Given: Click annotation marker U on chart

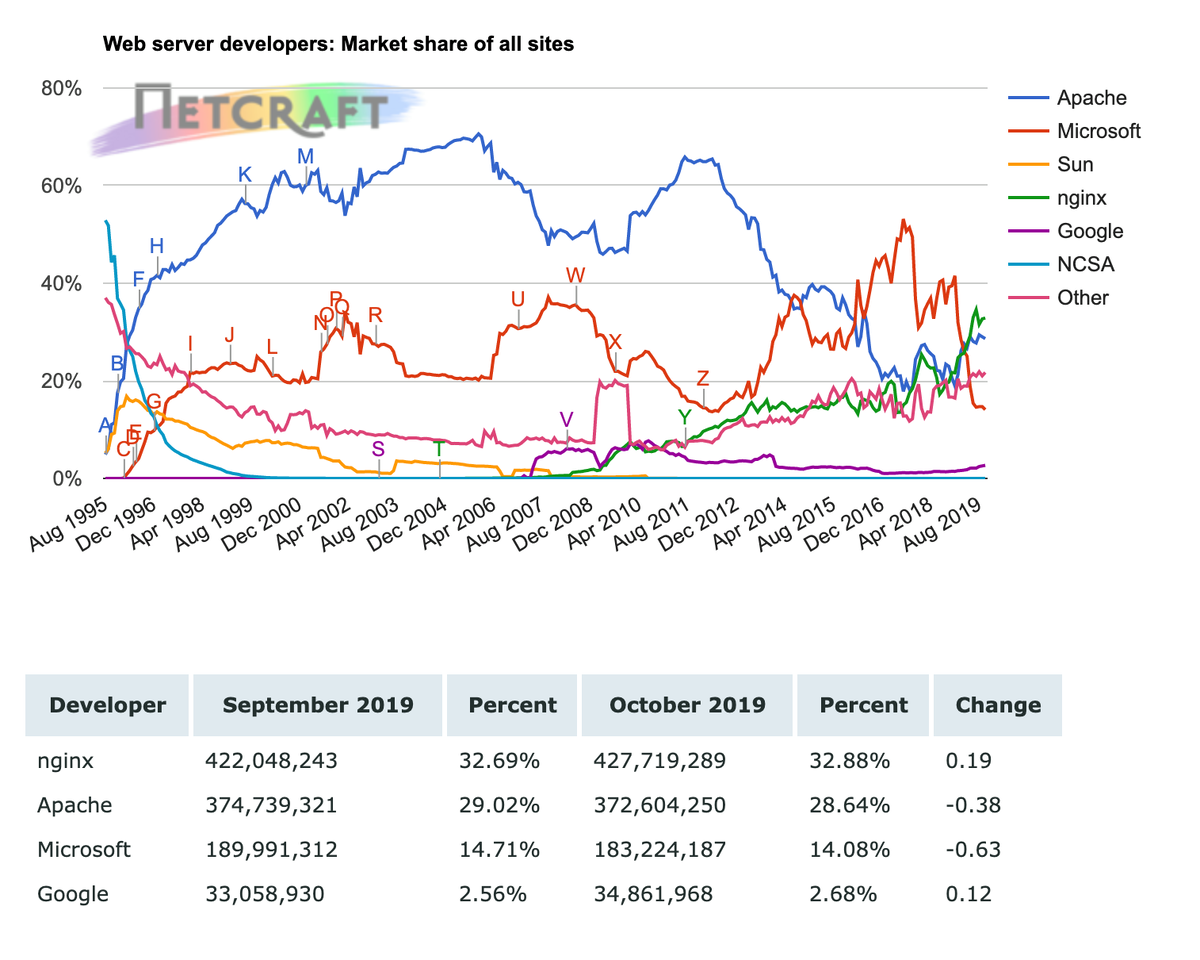Looking at the screenshot, I should click(x=517, y=299).
